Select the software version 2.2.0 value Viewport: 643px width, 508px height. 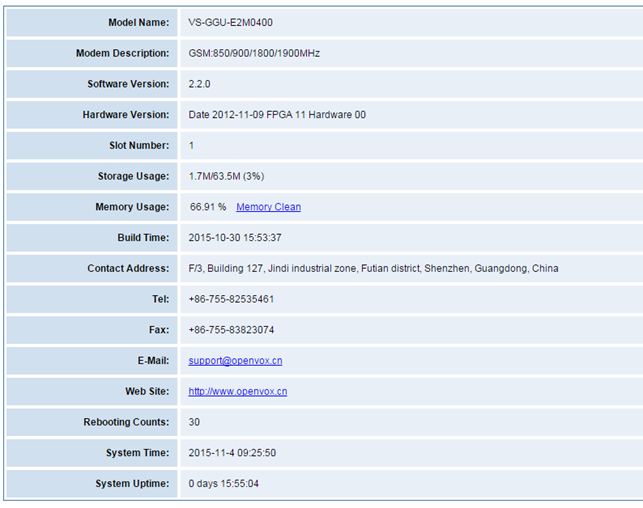coord(199,84)
